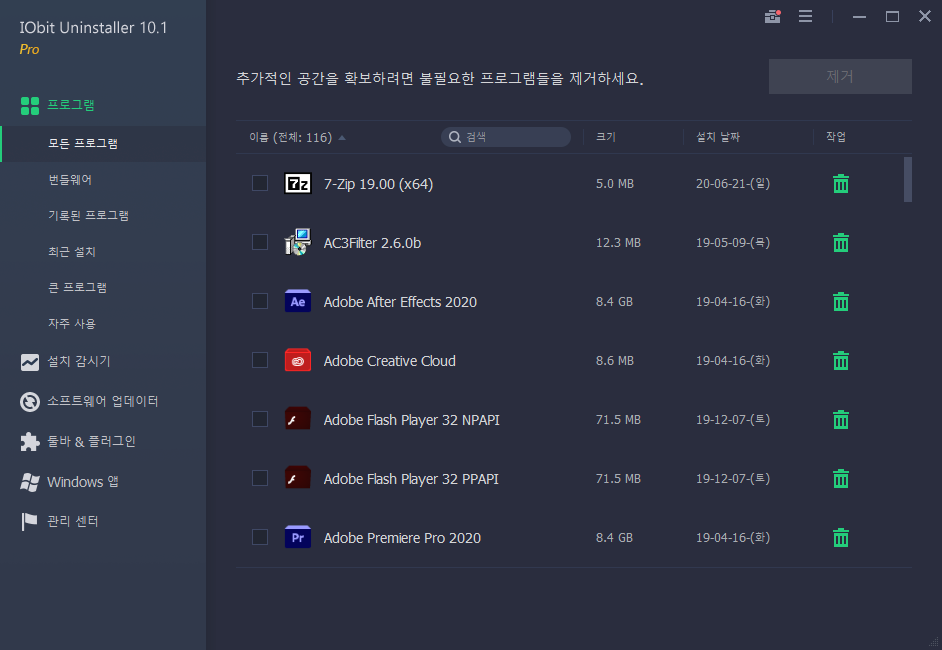Image resolution: width=942 pixels, height=650 pixels.
Task: Click trash icon for 7-Zip 19.00 (x64)
Action: point(840,183)
